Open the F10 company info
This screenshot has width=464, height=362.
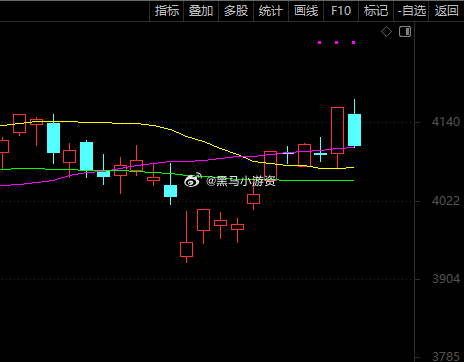[341, 11]
